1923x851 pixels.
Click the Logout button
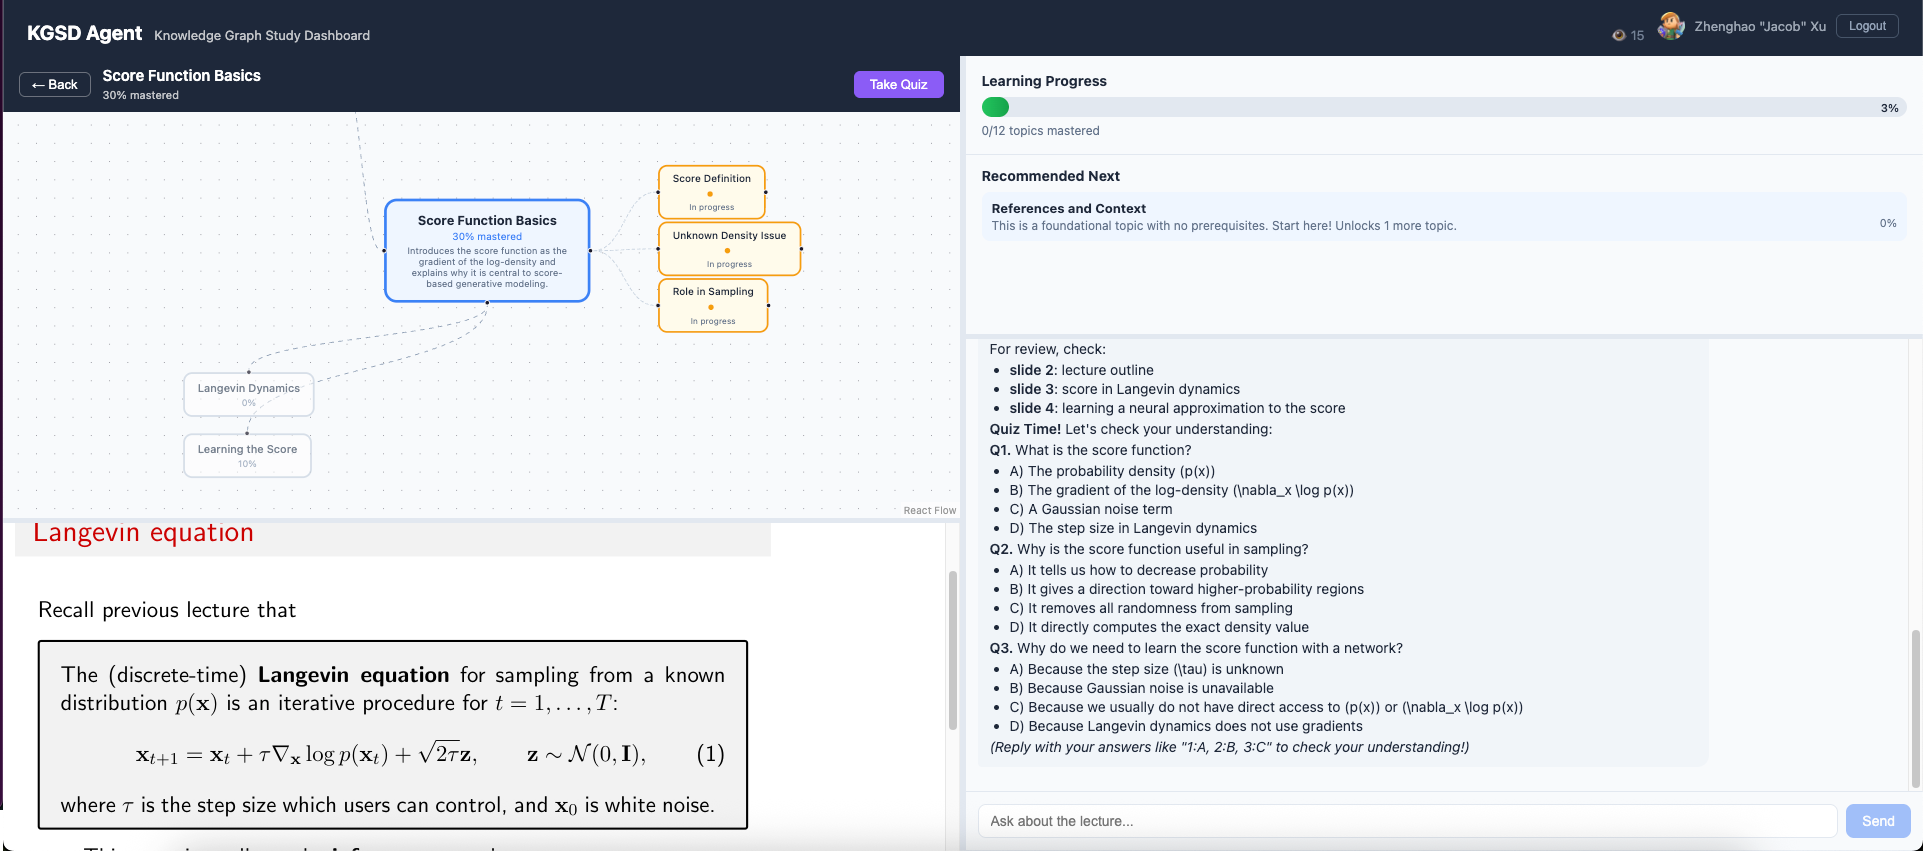pos(1867,26)
